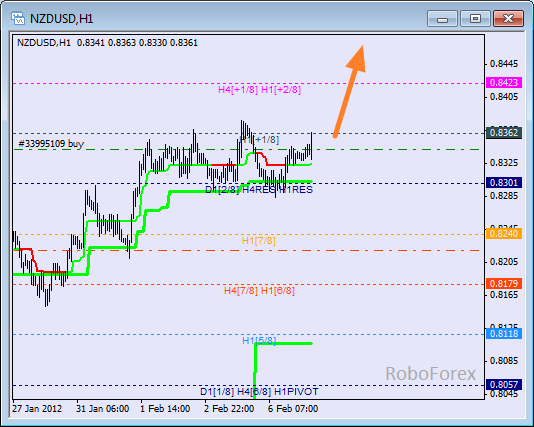This screenshot has width=534, height=427.
Task: Select the H4[+1/8] H1[+2/8] level label
Action: pyautogui.click(x=260, y=90)
